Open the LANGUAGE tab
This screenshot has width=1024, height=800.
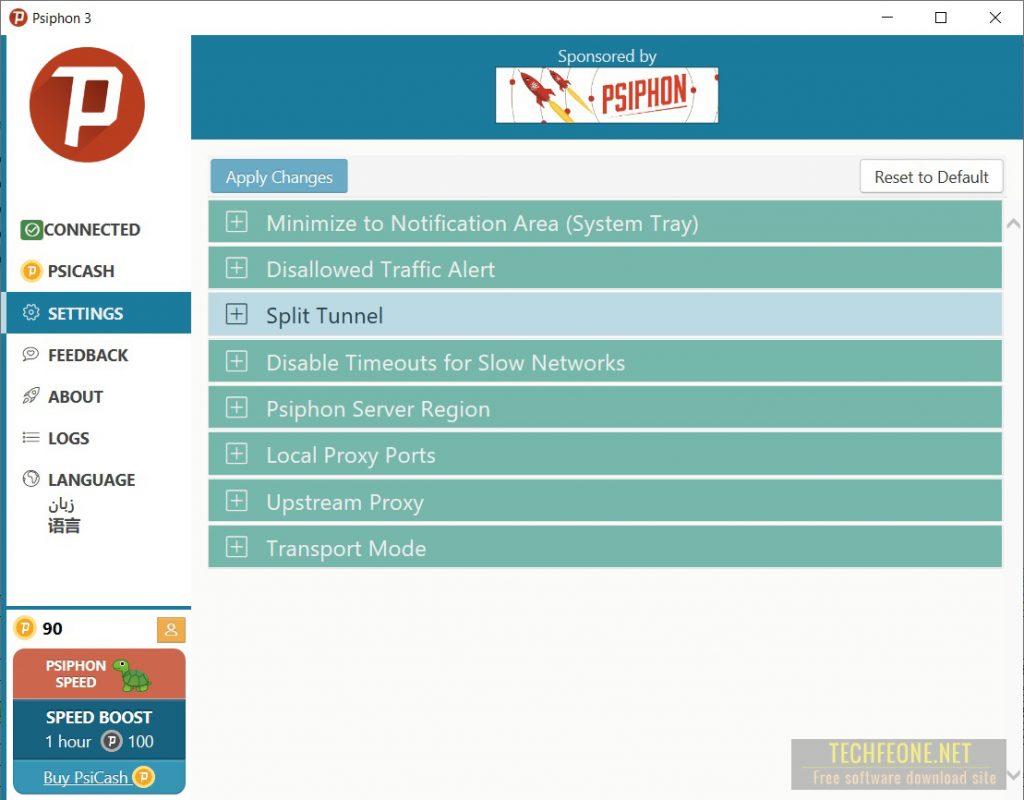99,480
